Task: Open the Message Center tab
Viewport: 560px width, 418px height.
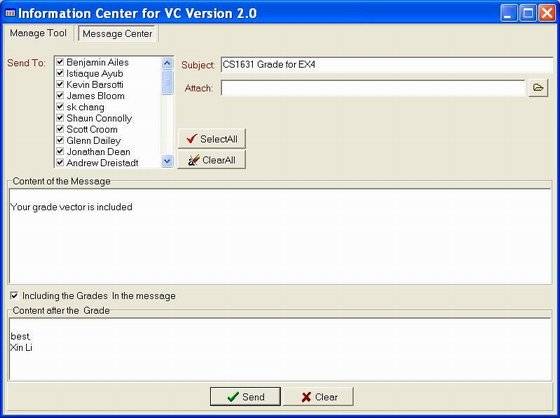Action: [118, 34]
